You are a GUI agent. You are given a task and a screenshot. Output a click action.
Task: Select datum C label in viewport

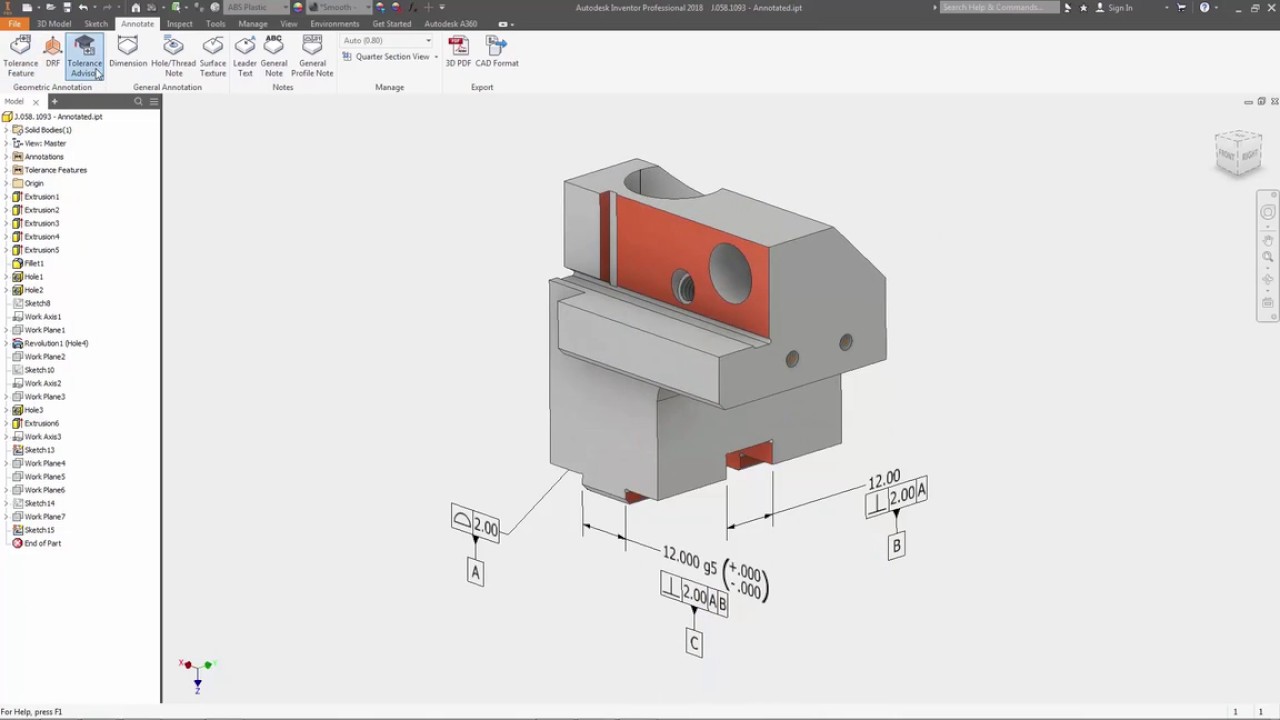(694, 642)
